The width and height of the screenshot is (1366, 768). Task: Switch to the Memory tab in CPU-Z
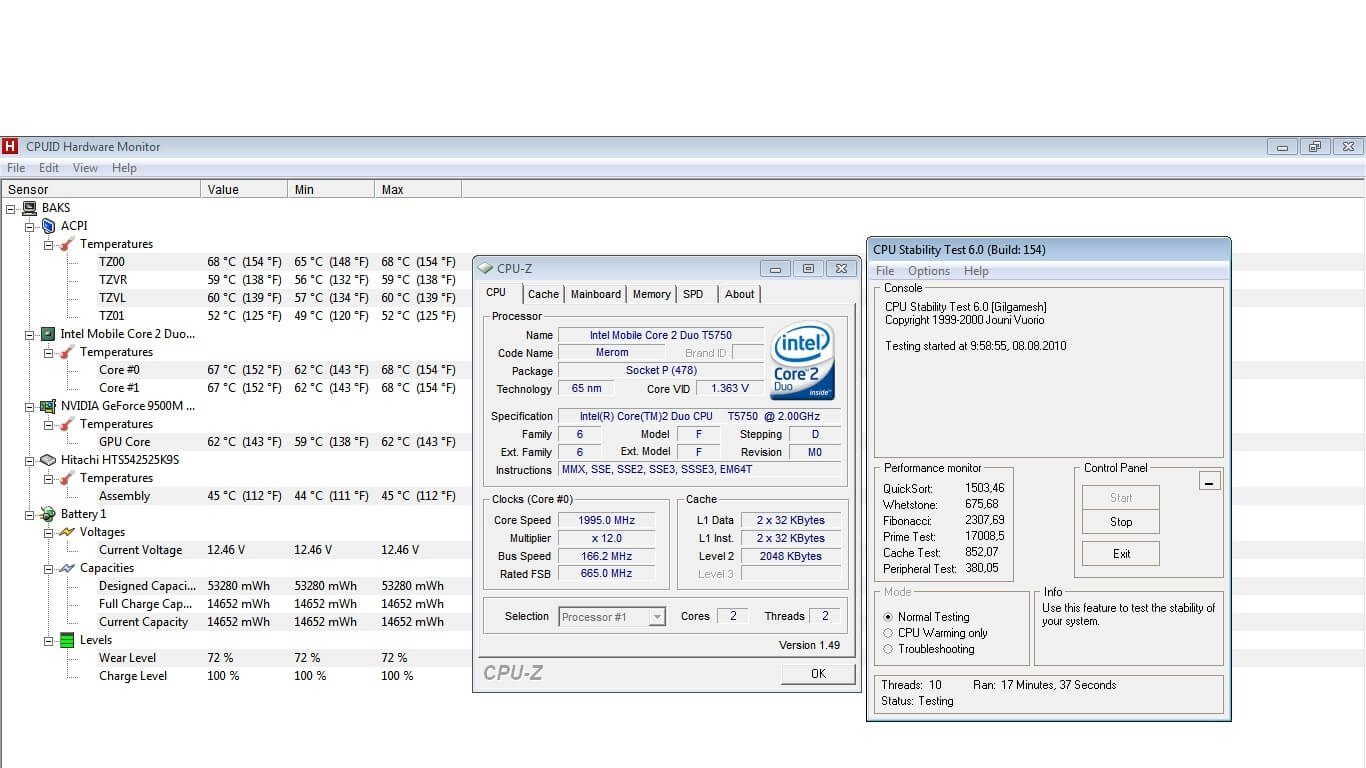[651, 294]
